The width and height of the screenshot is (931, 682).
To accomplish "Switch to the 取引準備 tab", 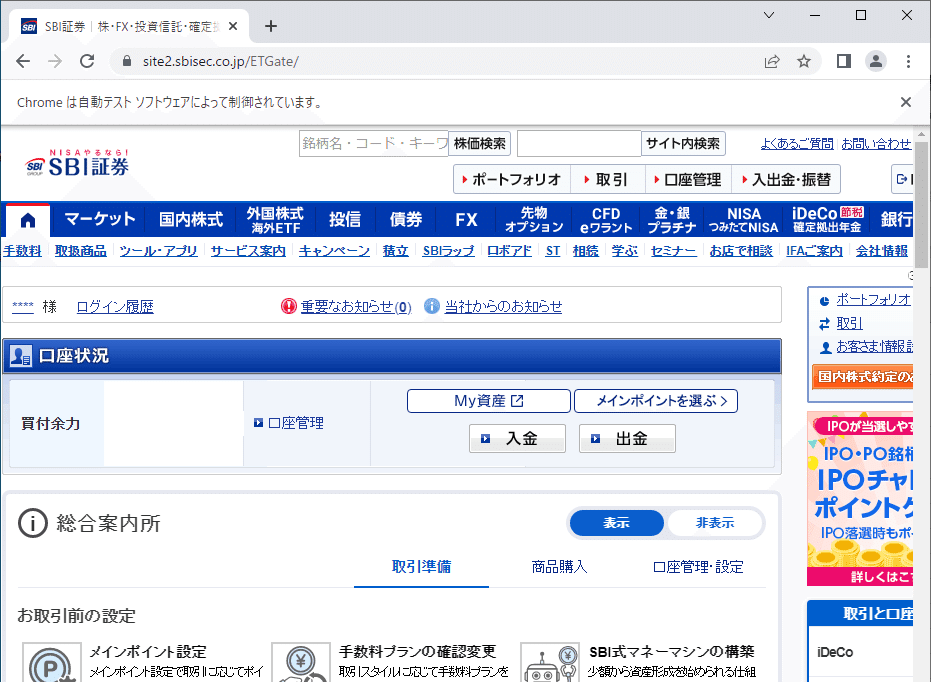I will coord(421,567).
